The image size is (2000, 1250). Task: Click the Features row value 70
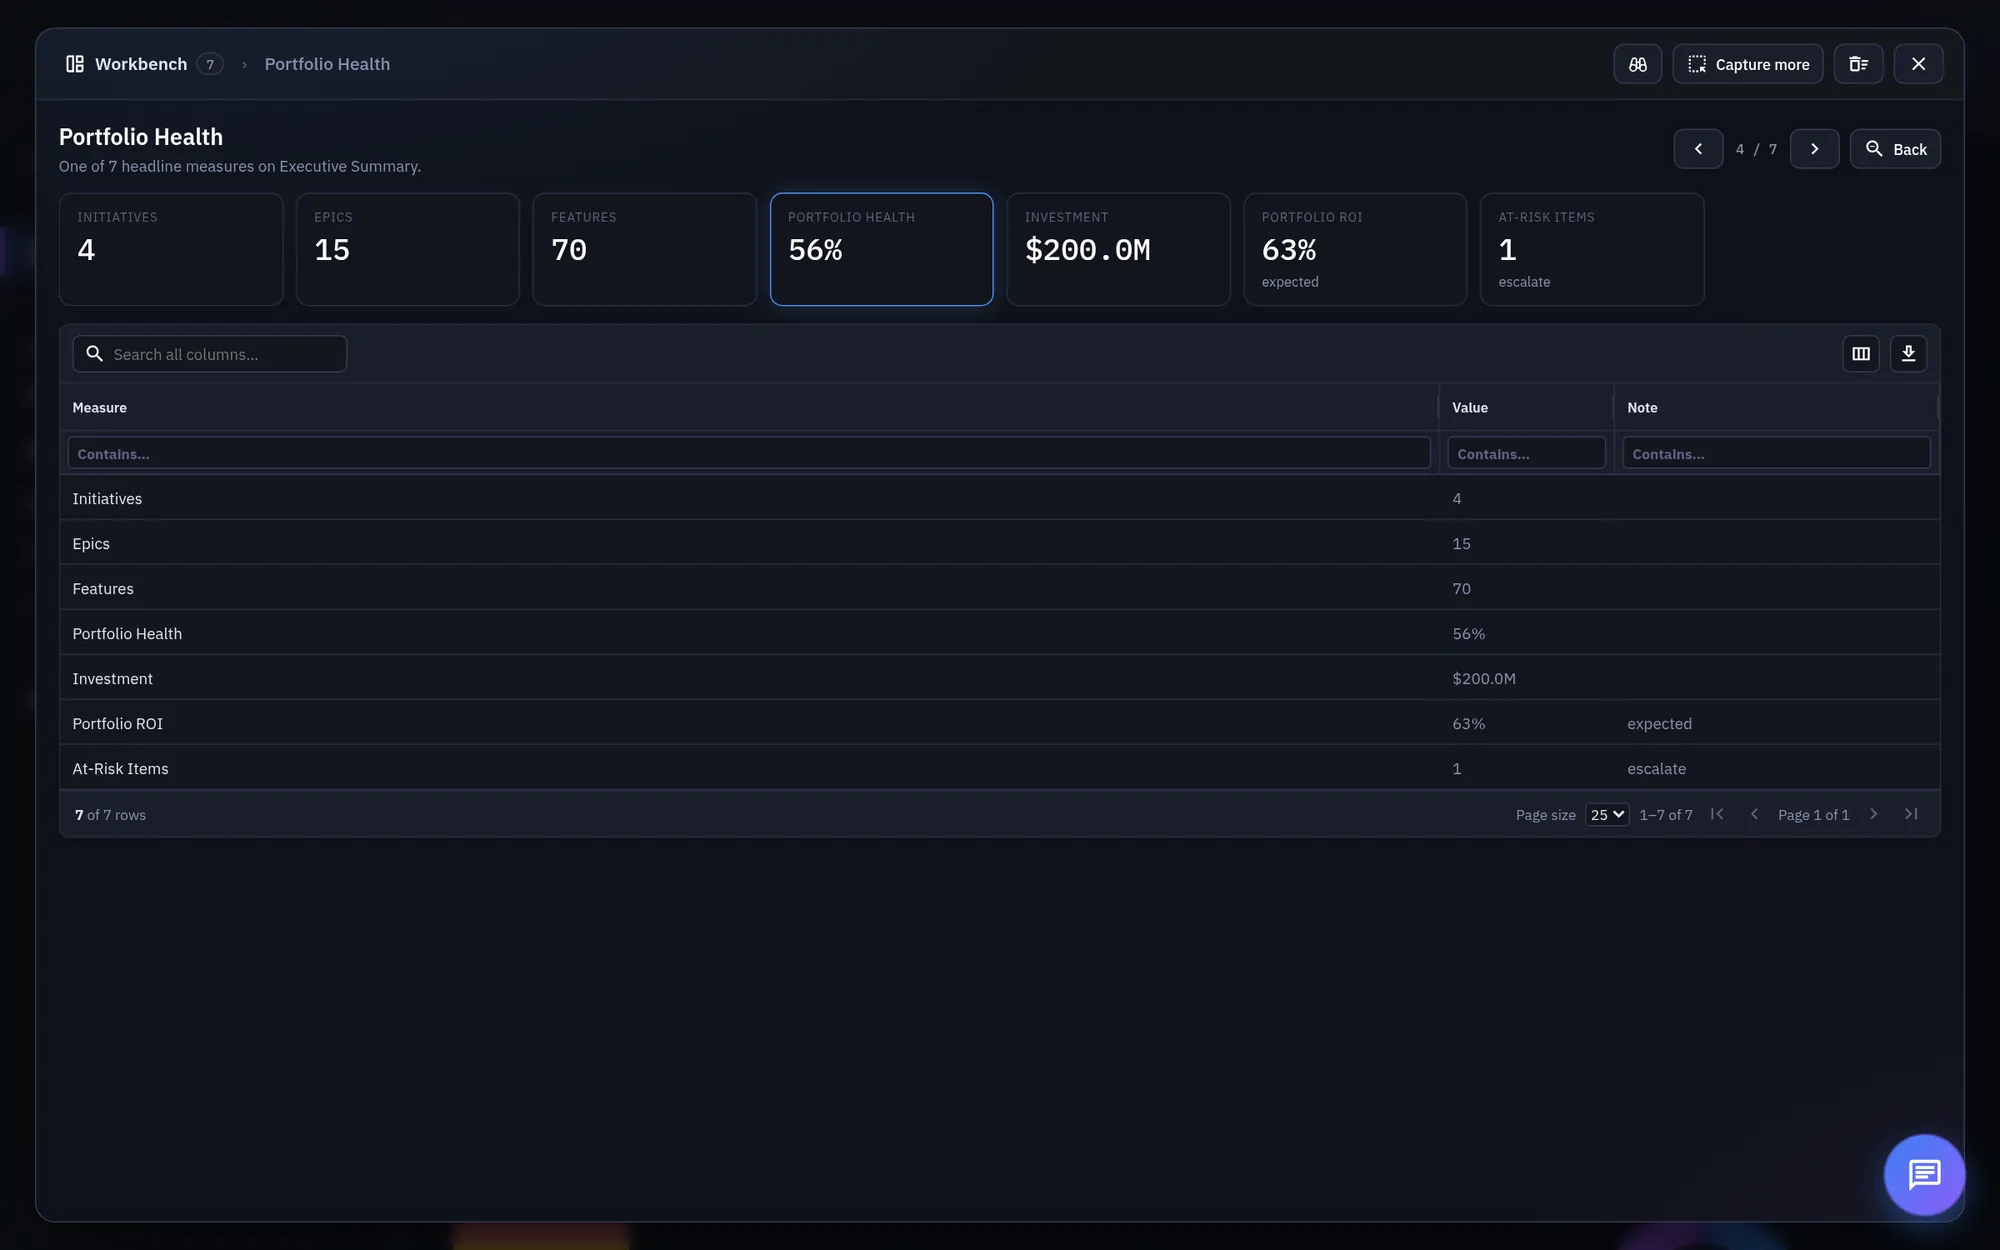click(1462, 589)
